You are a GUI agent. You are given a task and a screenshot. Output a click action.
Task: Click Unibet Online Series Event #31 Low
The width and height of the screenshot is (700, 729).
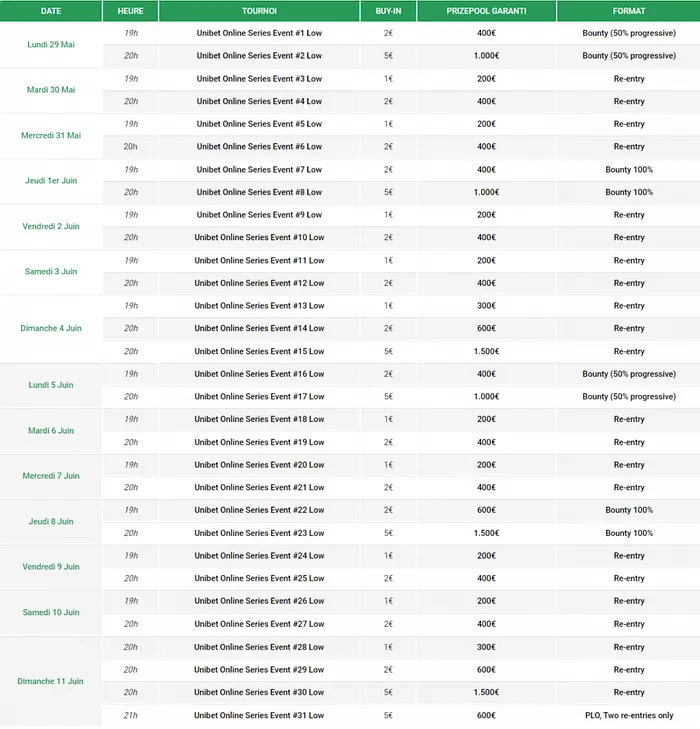click(x=259, y=715)
